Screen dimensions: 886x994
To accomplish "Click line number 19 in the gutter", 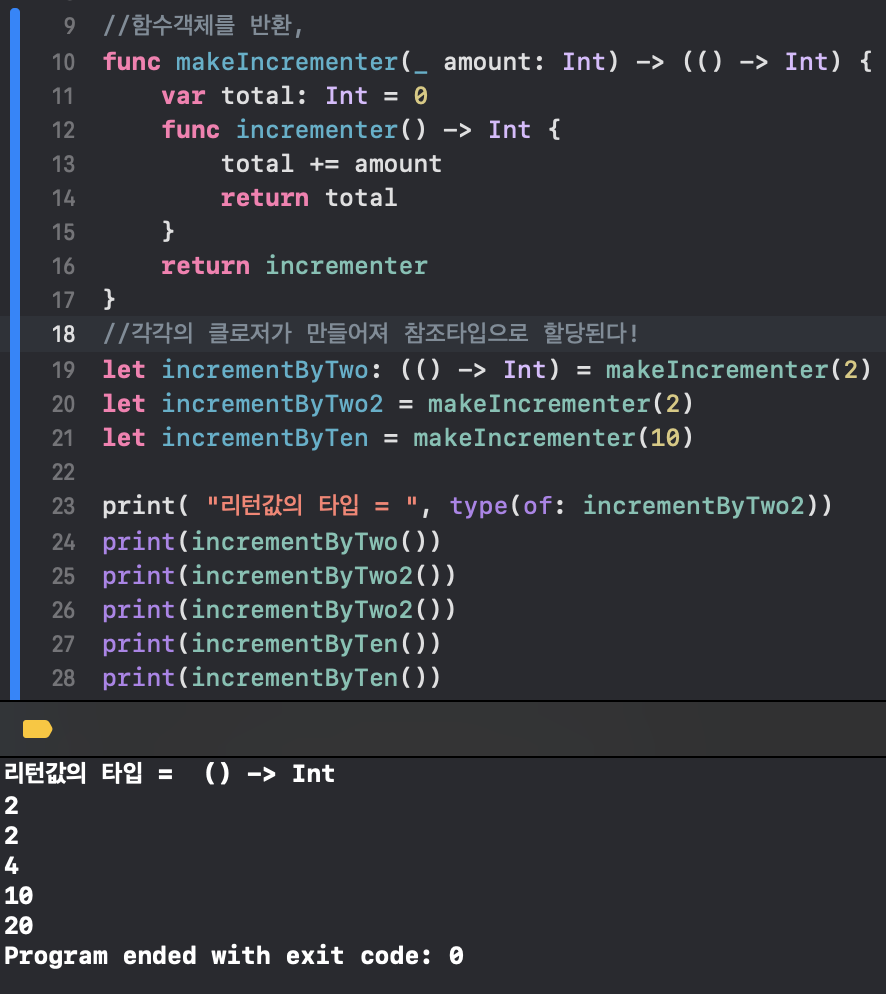I will pyautogui.click(x=63, y=370).
